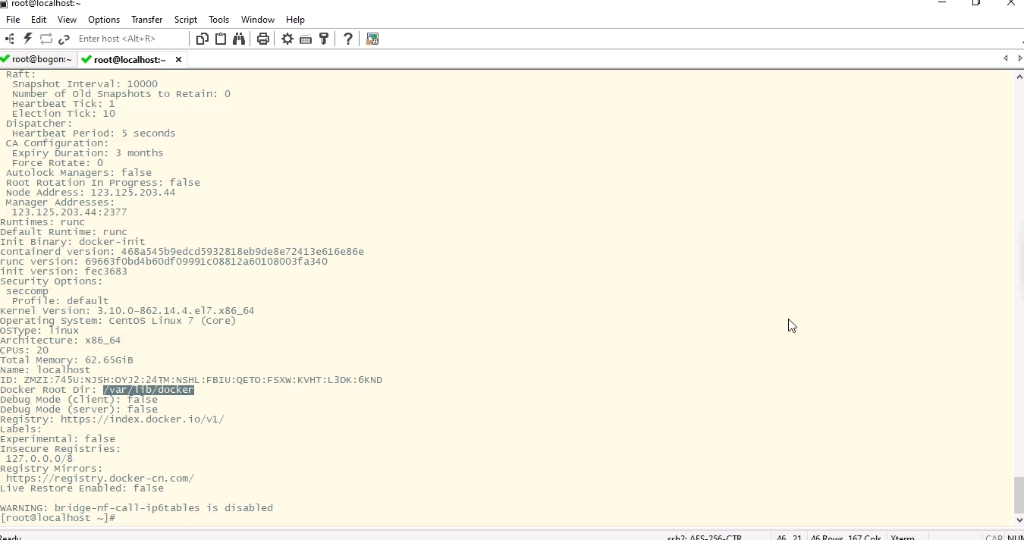The height and width of the screenshot is (540, 1024).
Task: Click the vertical scrollbar thumb in the terminal
Action: 1018,495
